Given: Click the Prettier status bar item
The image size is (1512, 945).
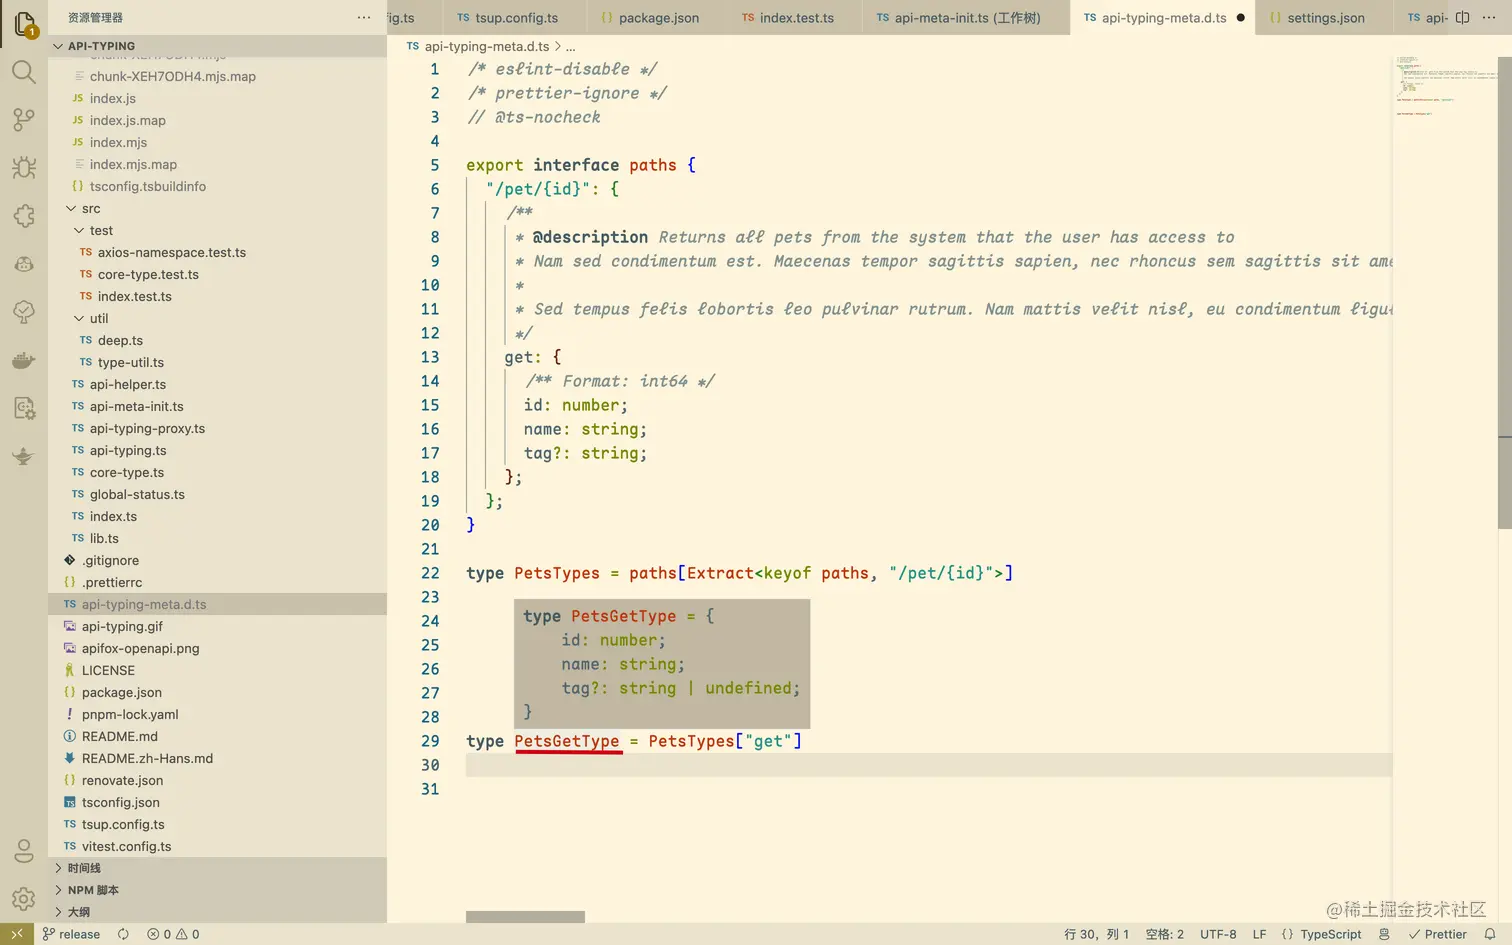Looking at the screenshot, I should (1437, 934).
